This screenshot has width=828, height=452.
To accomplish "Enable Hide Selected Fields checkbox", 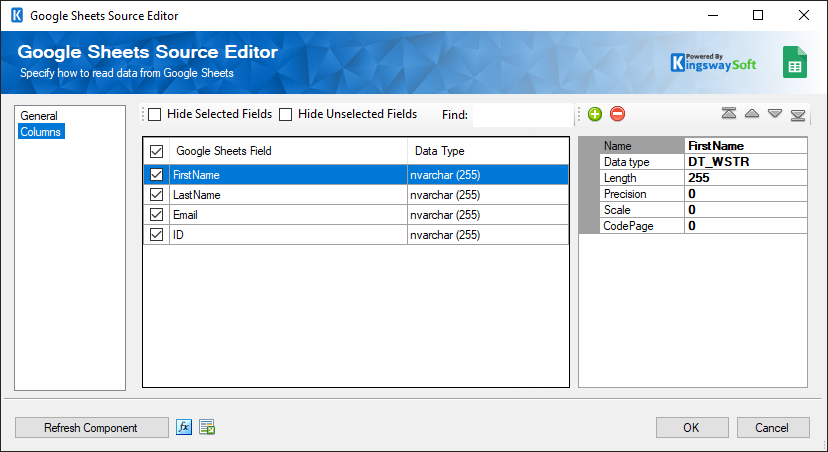I will click(155, 114).
